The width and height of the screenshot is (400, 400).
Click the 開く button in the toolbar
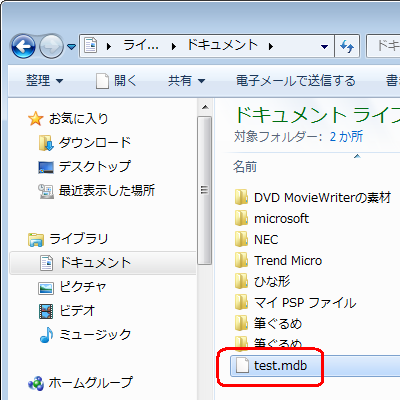(x=116, y=81)
